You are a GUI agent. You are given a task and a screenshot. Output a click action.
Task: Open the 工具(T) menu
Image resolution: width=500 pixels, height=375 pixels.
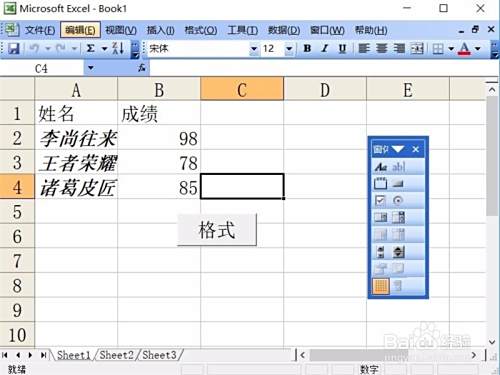243,30
